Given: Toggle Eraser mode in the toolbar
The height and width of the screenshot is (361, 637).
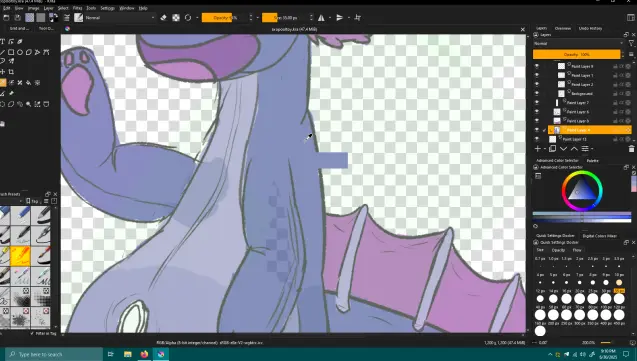Looking at the screenshot, I should pyautogui.click(x=163, y=17).
